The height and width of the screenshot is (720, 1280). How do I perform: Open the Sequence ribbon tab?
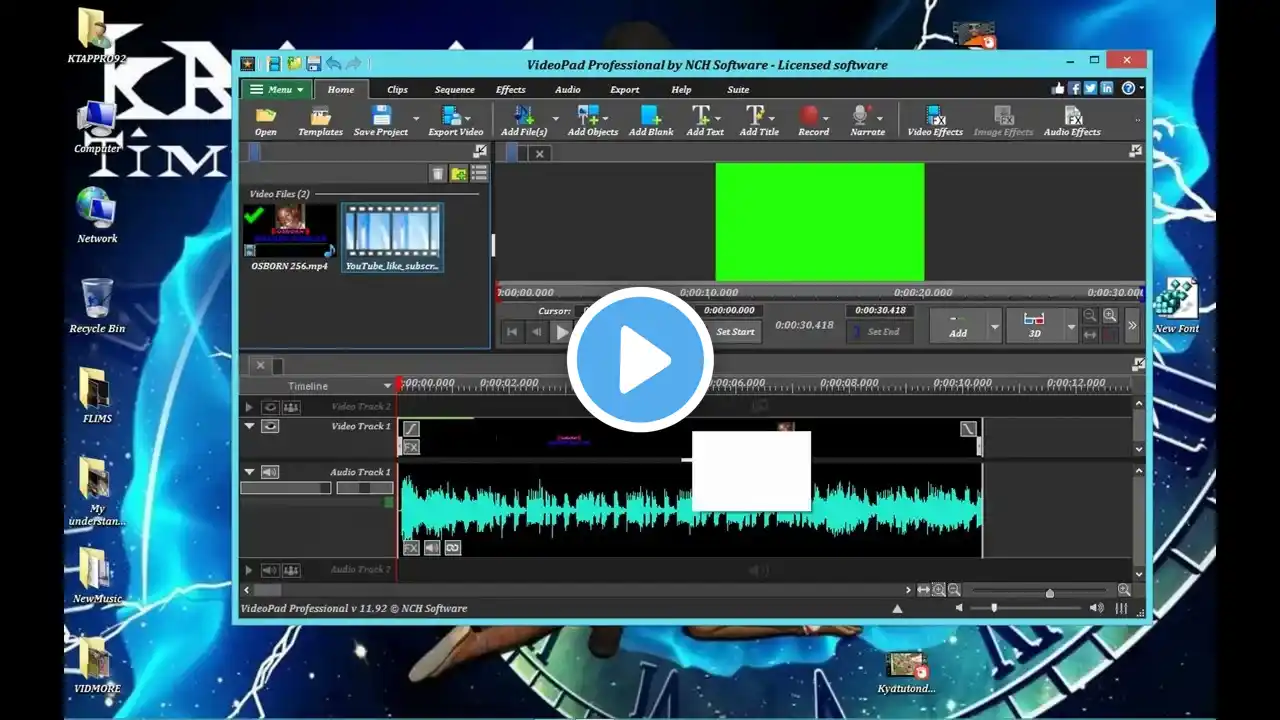(454, 90)
